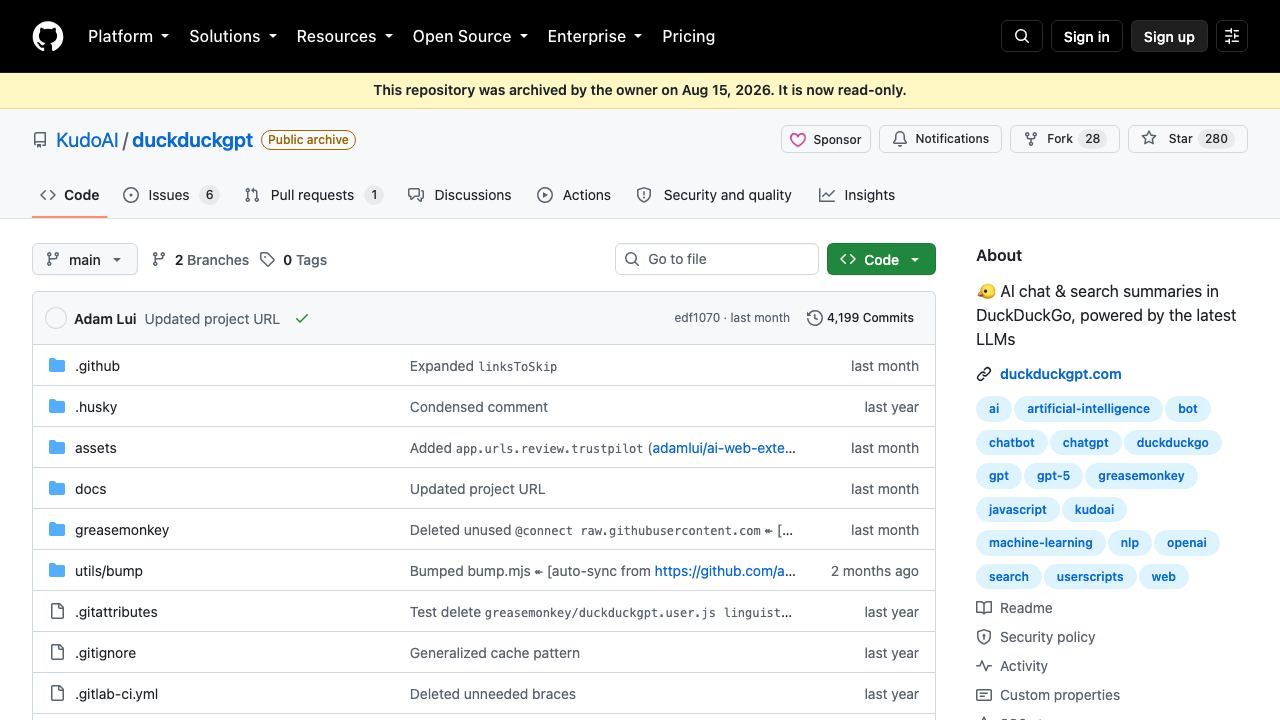The image size is (1280, 720).
Task: Click the openai topic tag
Action: [x=1187, y=543]
